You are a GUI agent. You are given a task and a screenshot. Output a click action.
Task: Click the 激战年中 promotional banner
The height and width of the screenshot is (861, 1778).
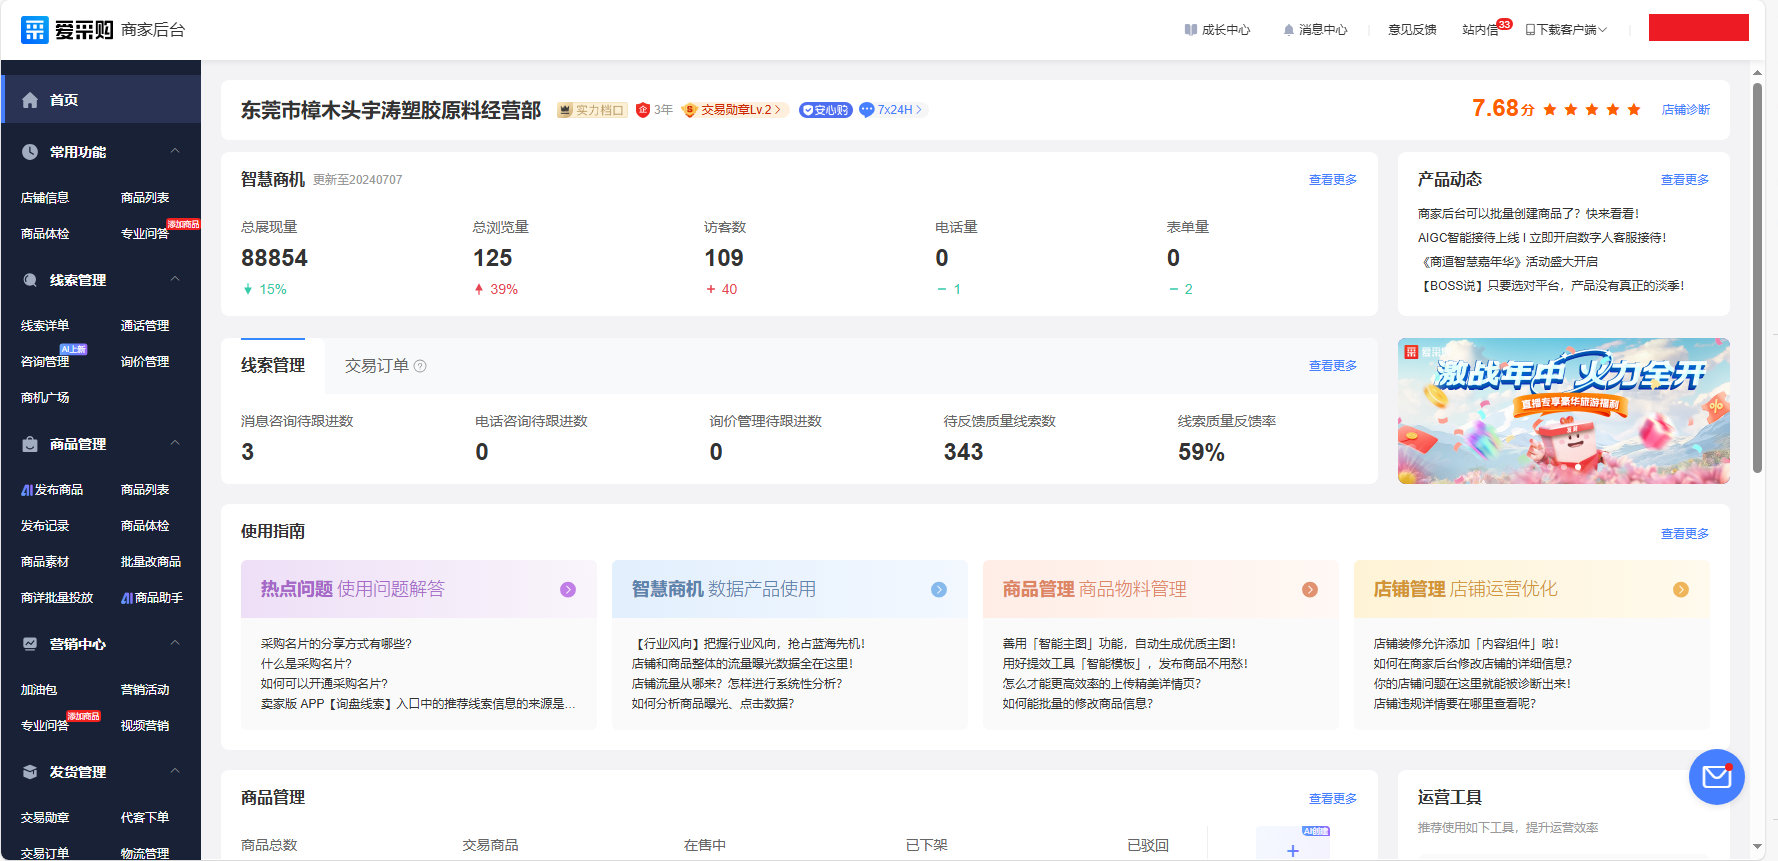[1563, 411]
